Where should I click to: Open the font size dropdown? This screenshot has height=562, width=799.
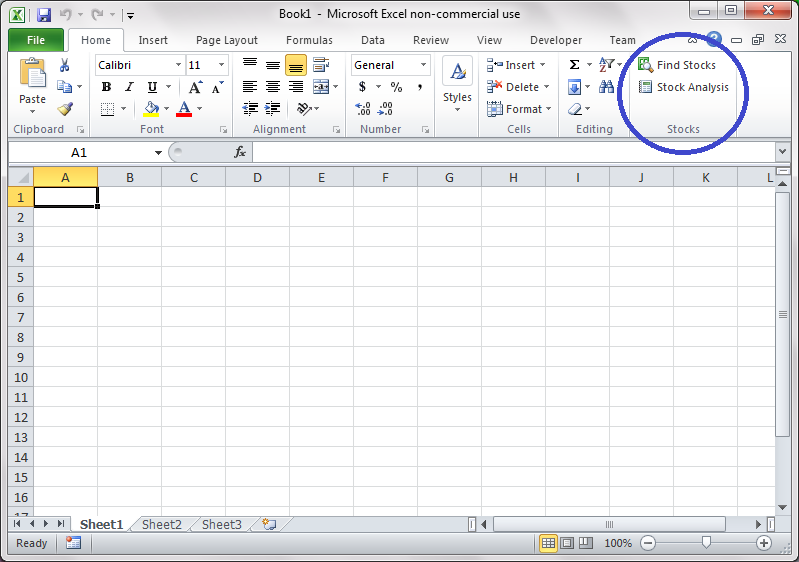click(x=221, y=65)
